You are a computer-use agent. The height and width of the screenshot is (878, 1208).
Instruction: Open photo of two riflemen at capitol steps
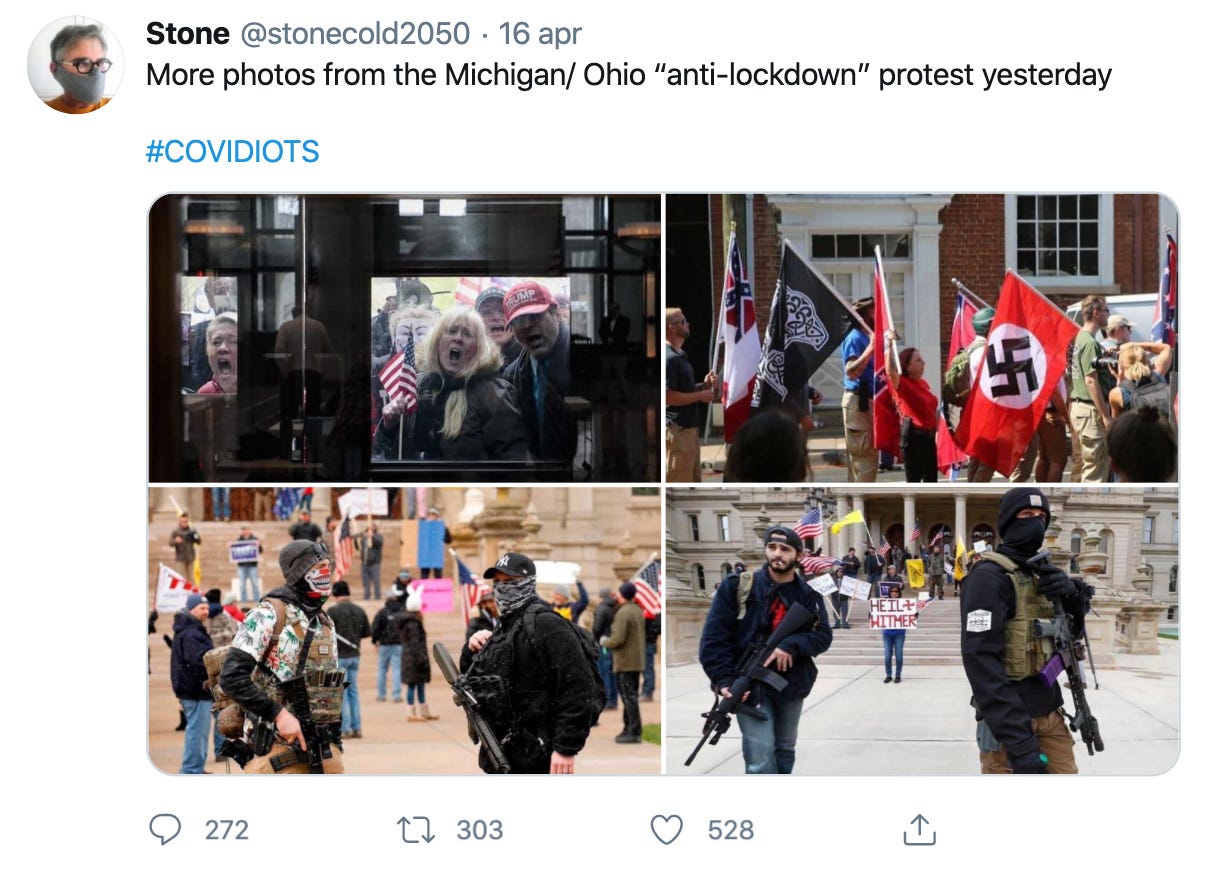(922, 631)
